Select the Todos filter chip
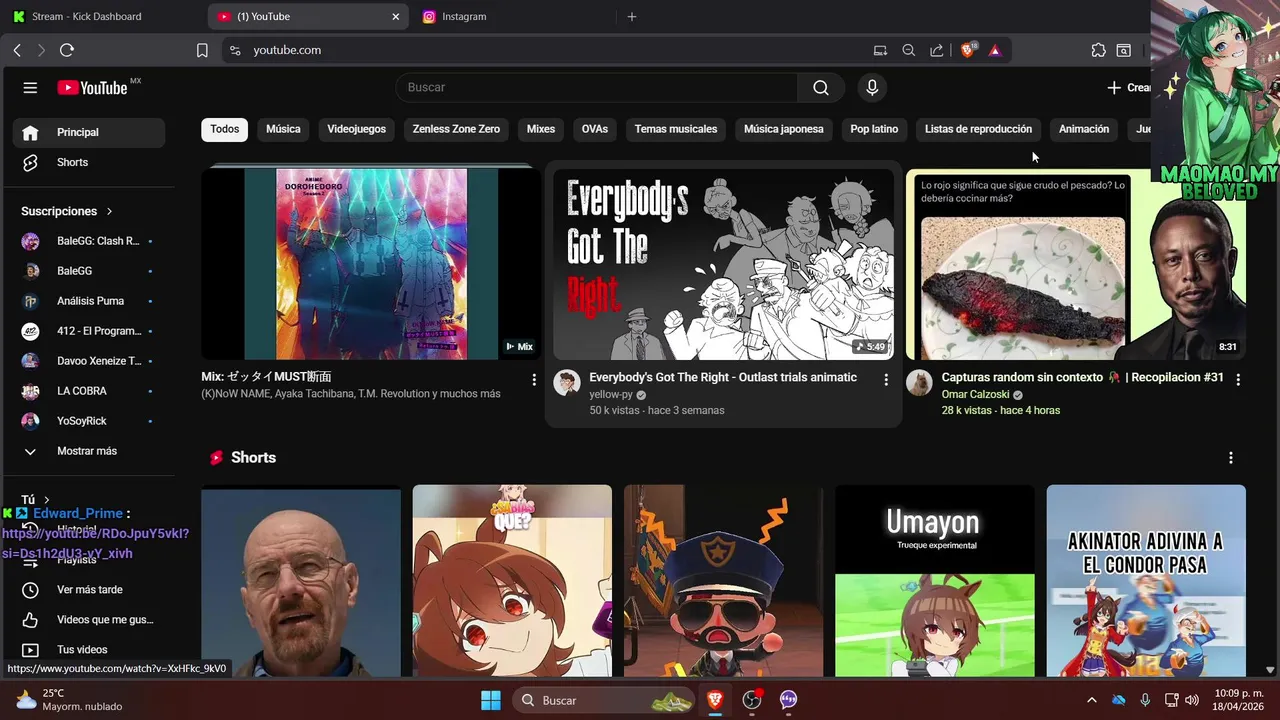The height and width of the screenshot is (720, 1280). 225,130
